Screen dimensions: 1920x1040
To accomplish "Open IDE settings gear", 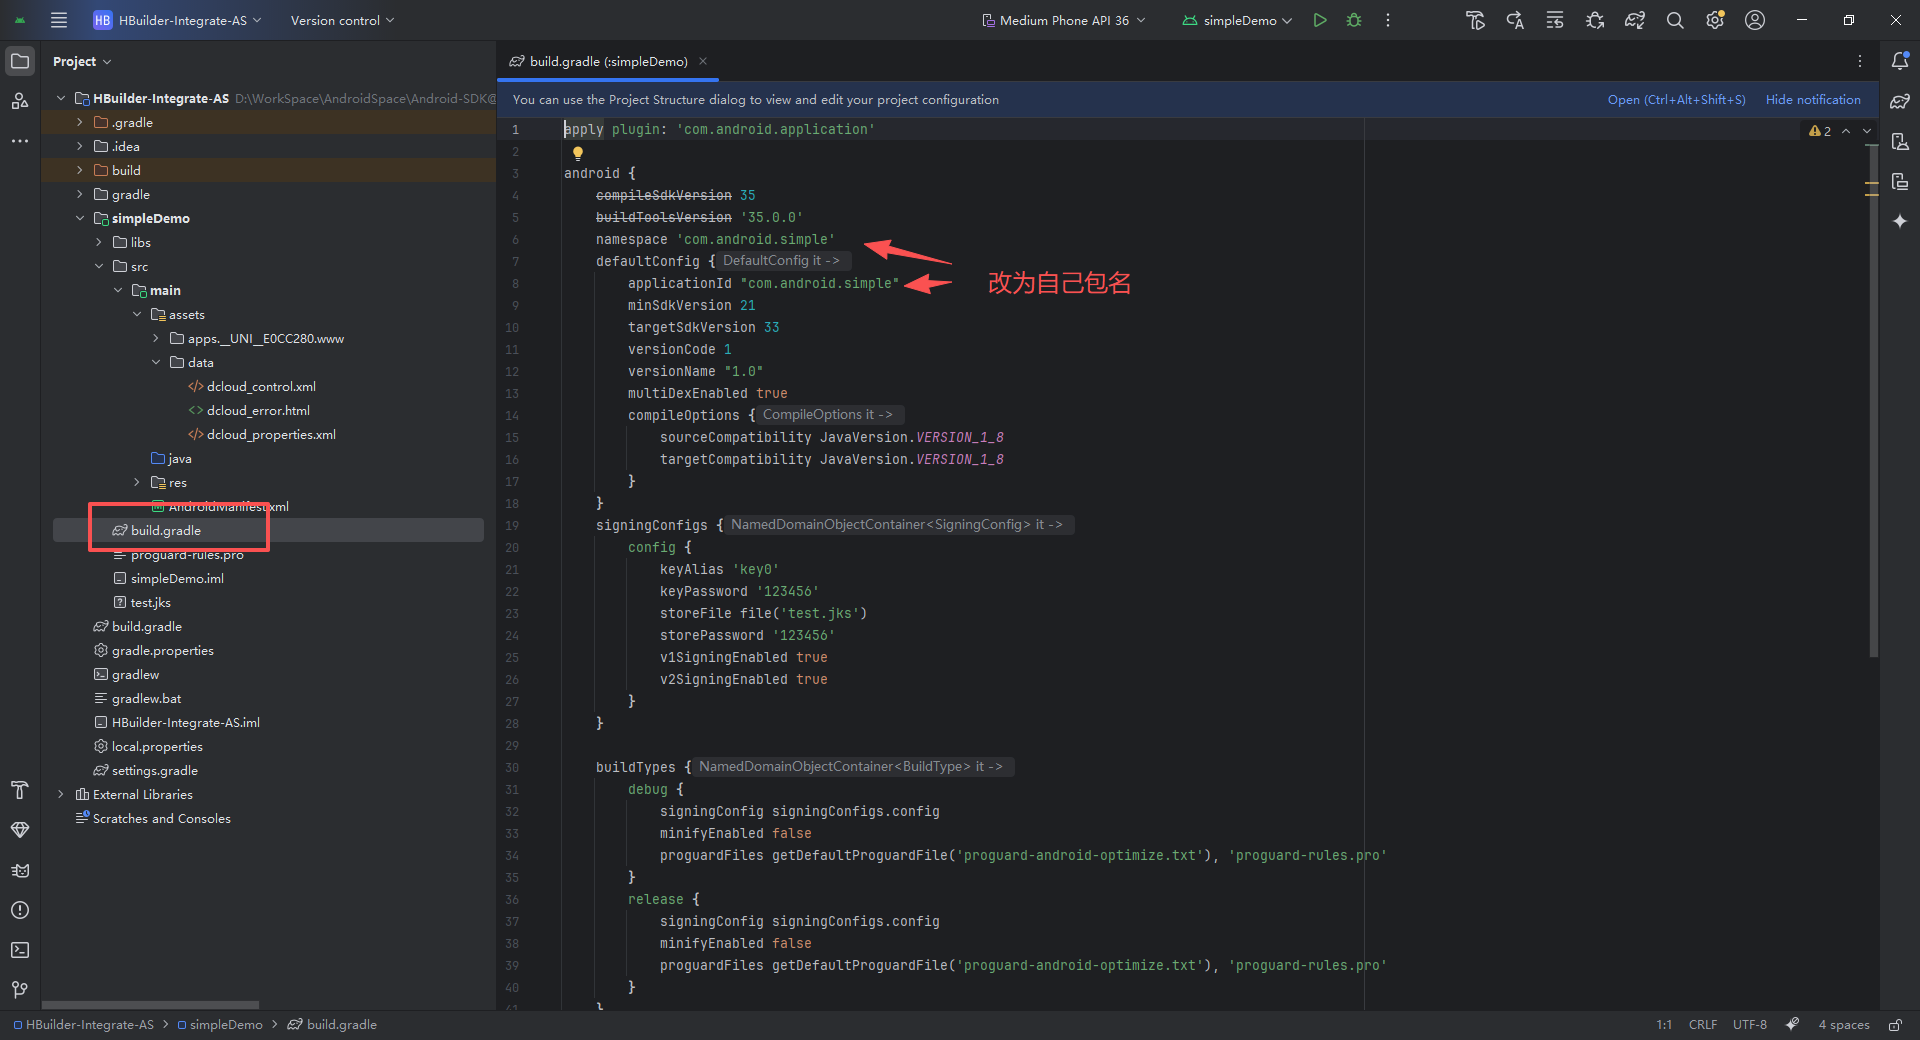I will tap(1715, 20).
